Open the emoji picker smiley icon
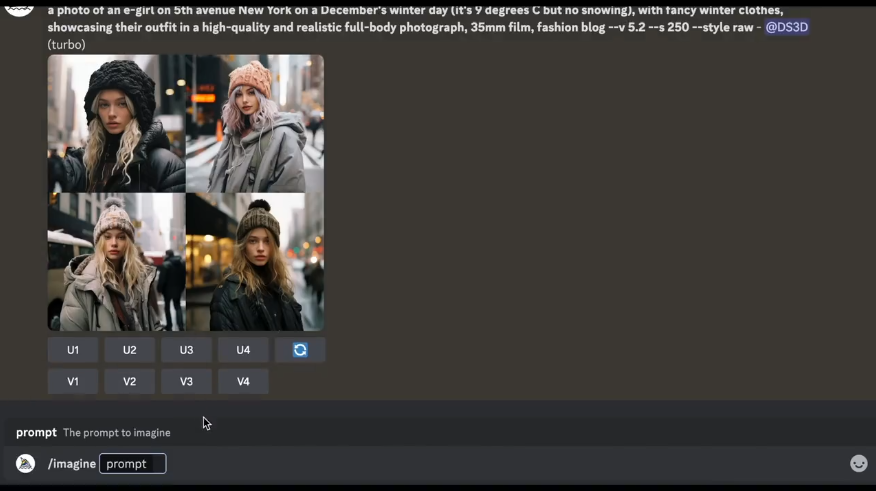 point(858,463)
